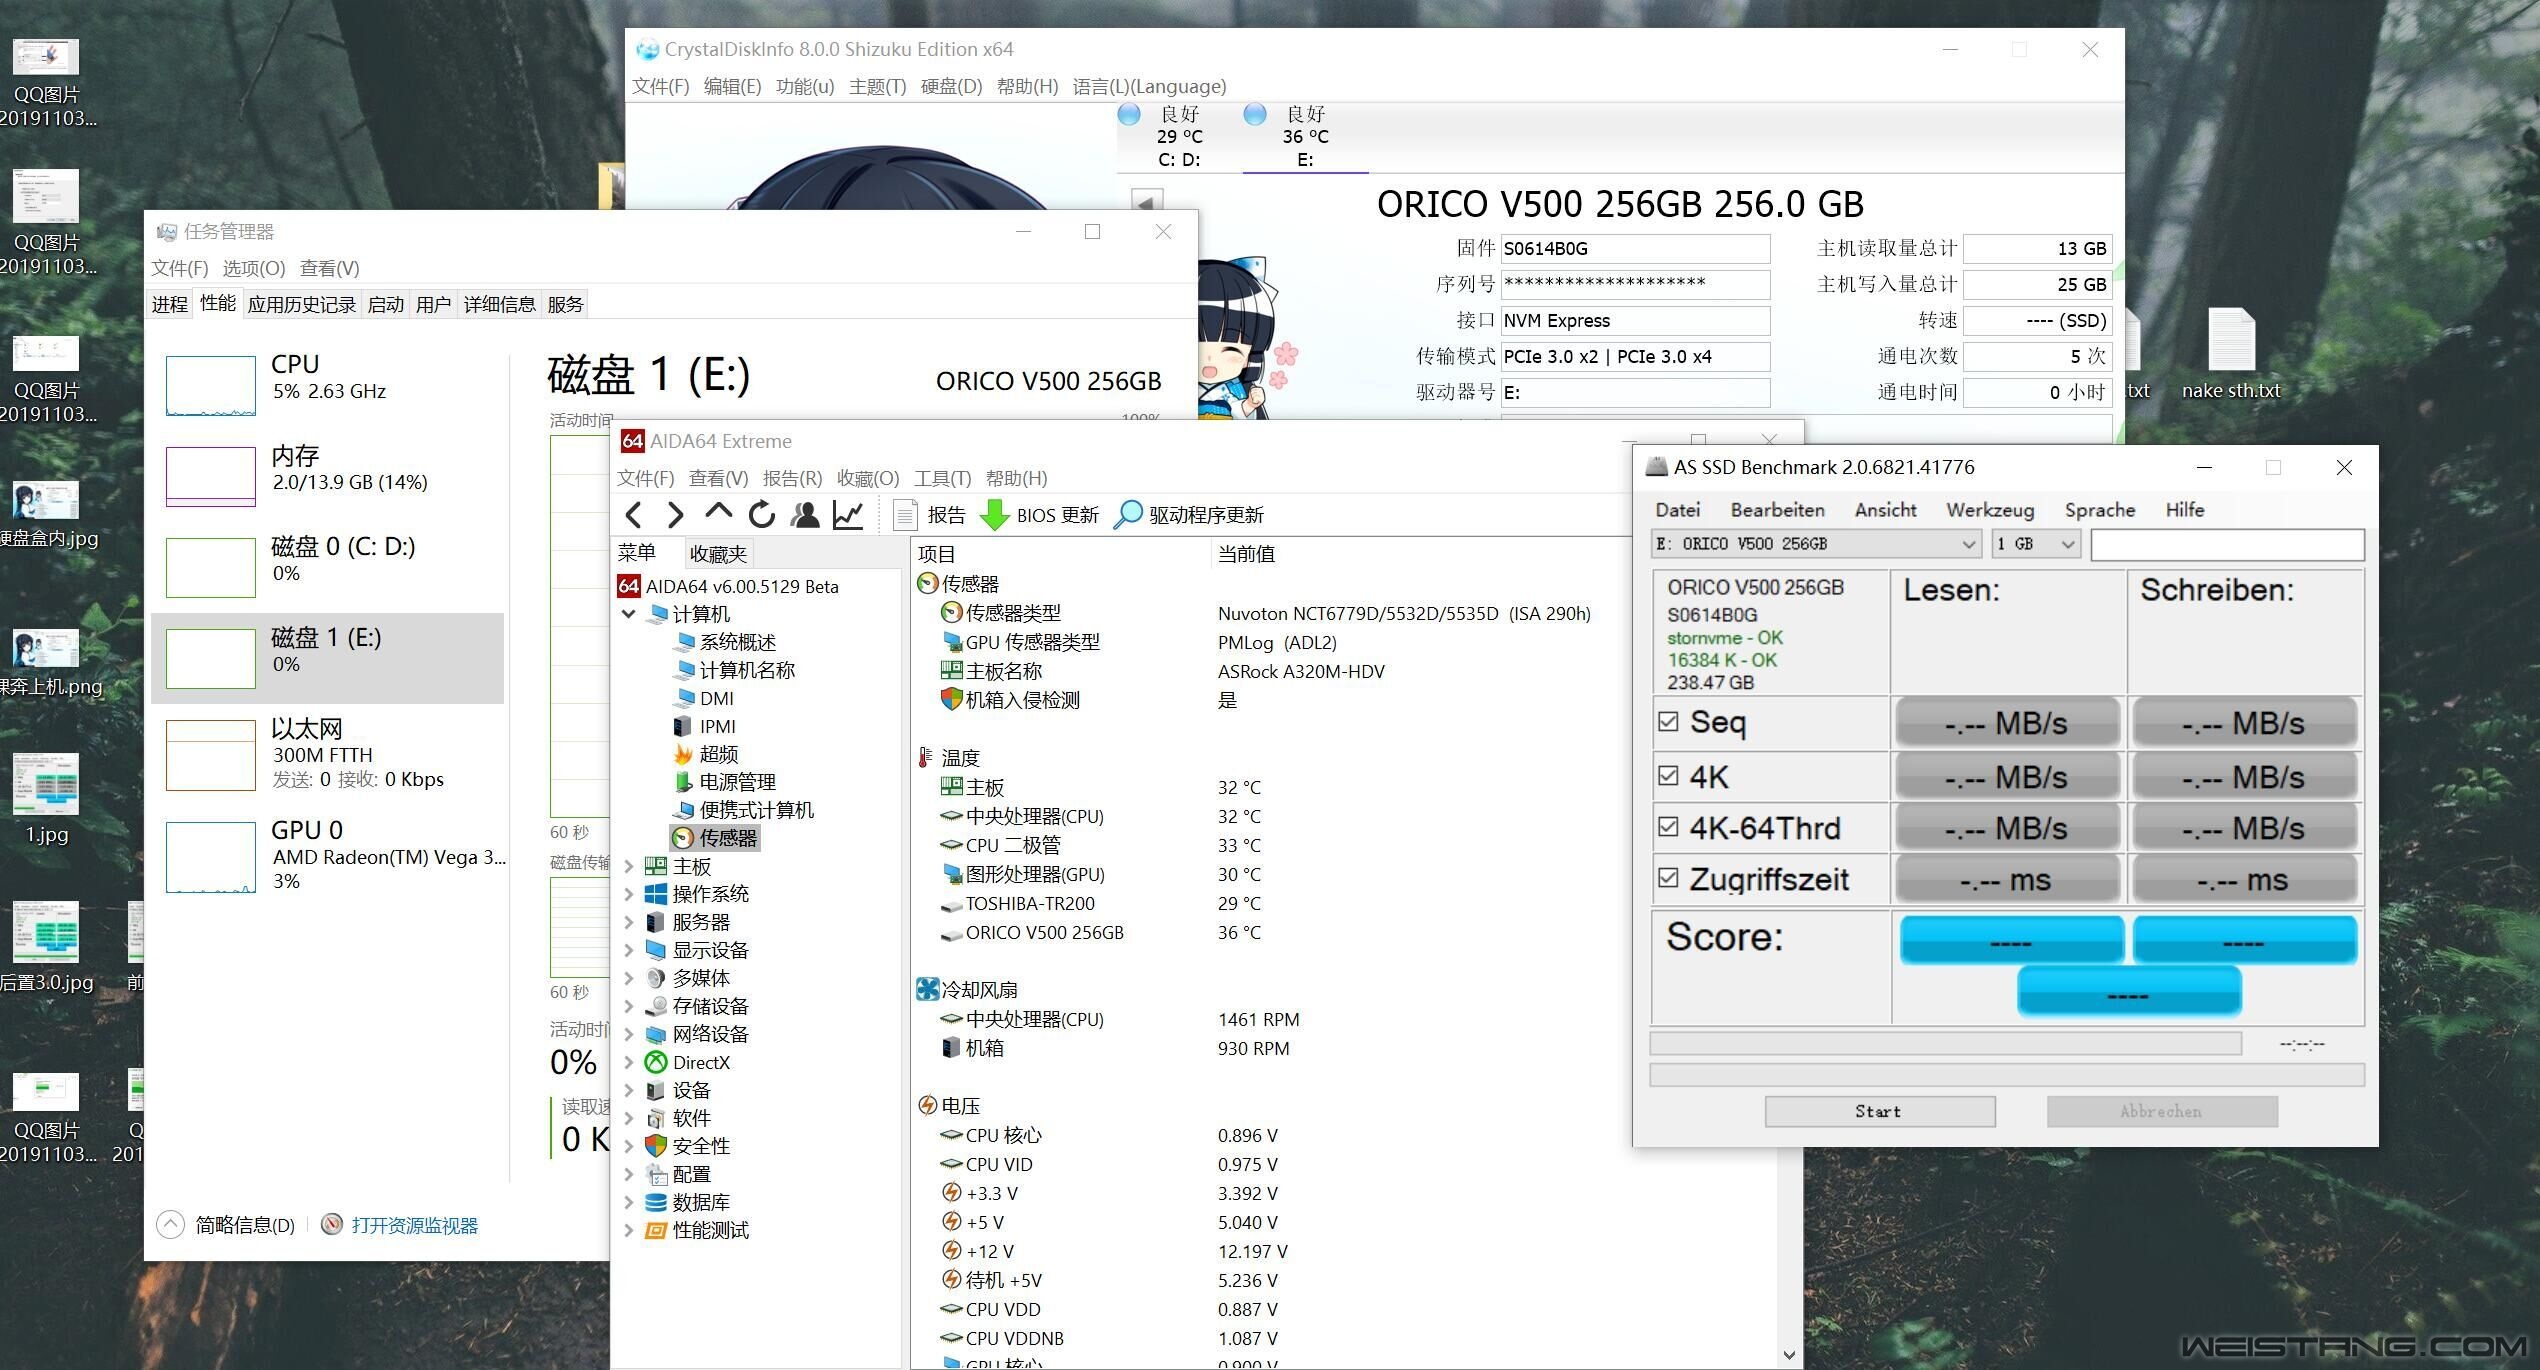Open 工具(T) menu in AIDA64

point(942,479)
